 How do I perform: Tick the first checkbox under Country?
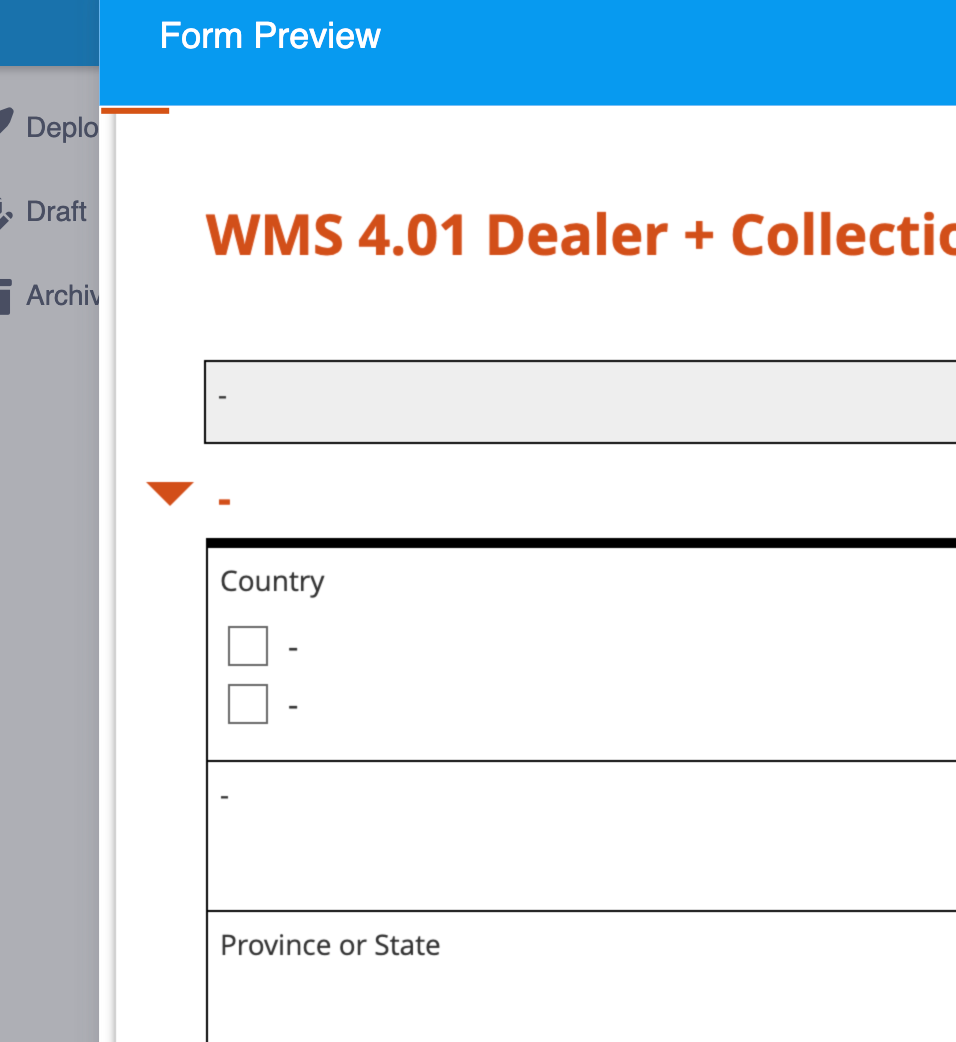pos(248,646)
